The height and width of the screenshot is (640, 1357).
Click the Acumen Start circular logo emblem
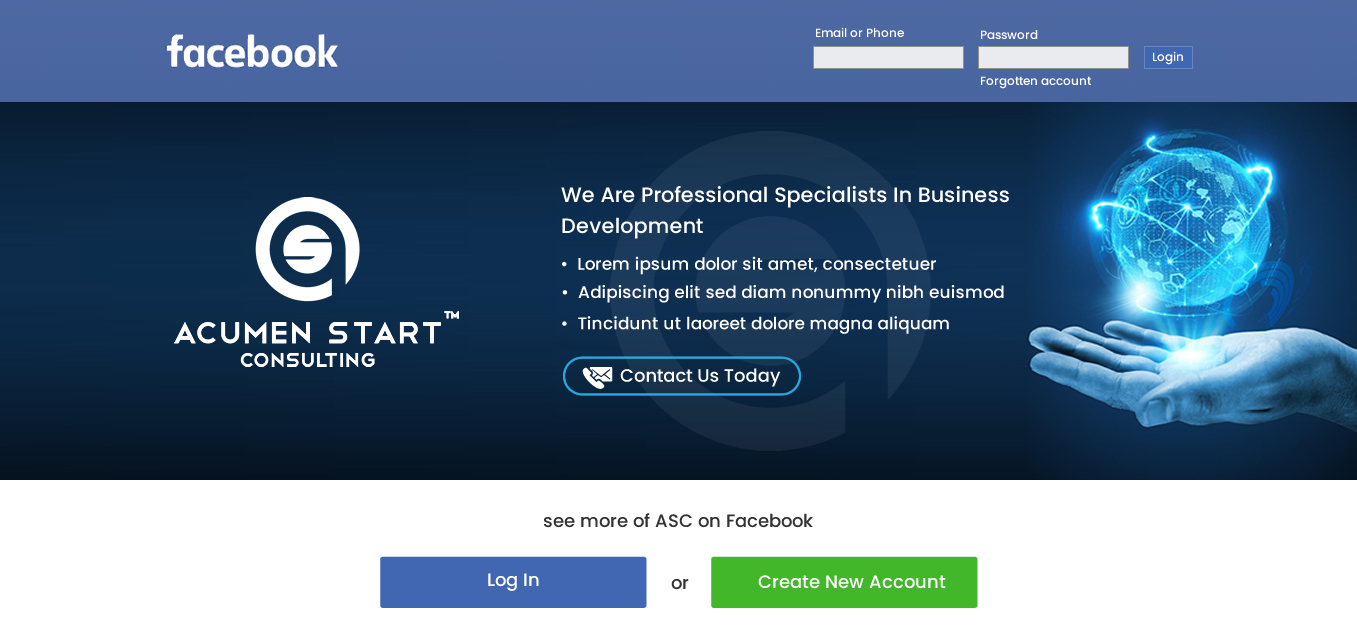point(307,249)
